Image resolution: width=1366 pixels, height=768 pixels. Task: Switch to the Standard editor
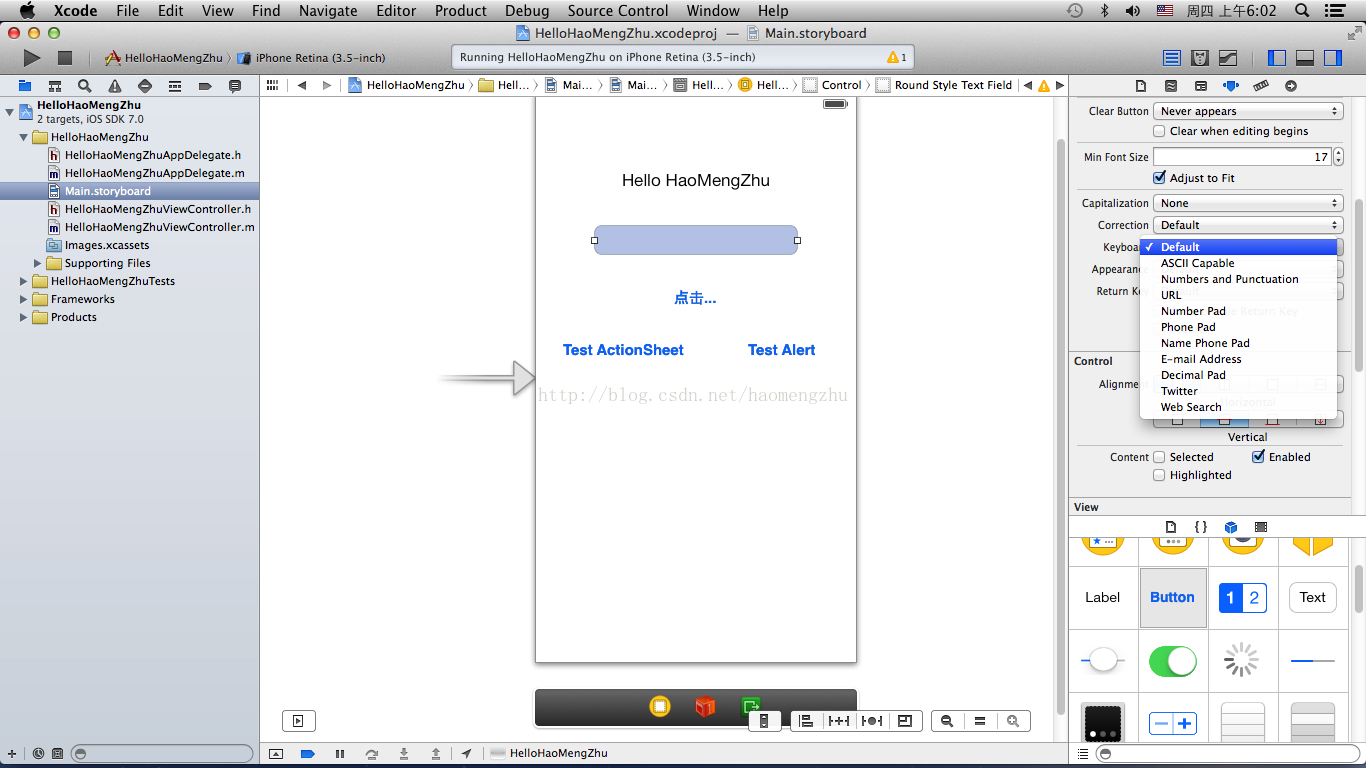tap(1172, 58)
